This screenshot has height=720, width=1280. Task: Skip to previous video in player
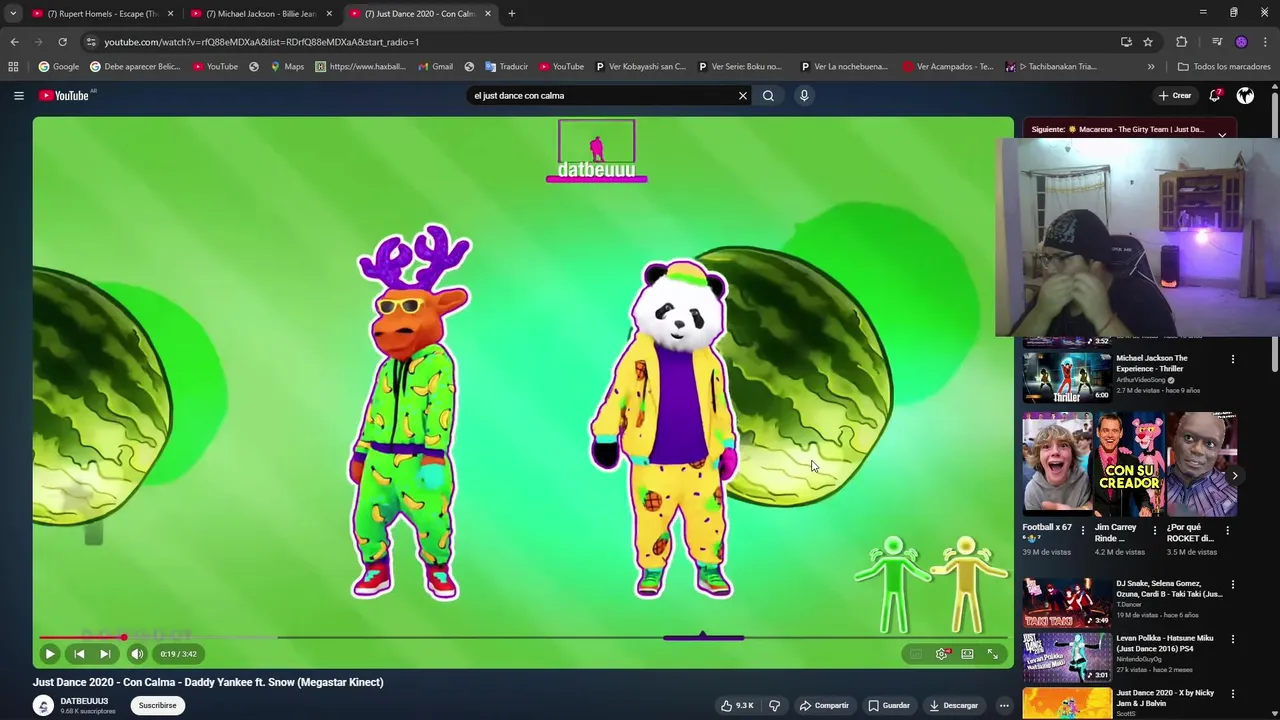[79, 654]
